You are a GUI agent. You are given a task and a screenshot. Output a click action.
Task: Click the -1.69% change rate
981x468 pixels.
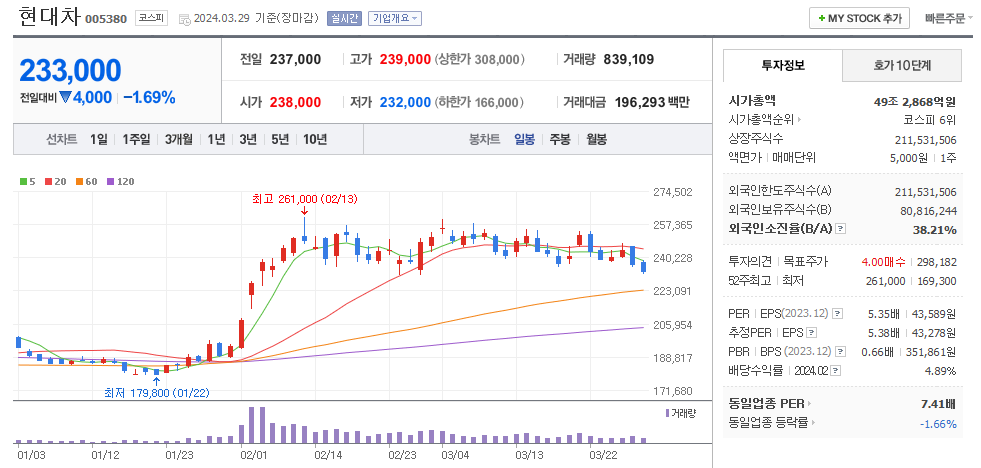click(x=149, y=98)
